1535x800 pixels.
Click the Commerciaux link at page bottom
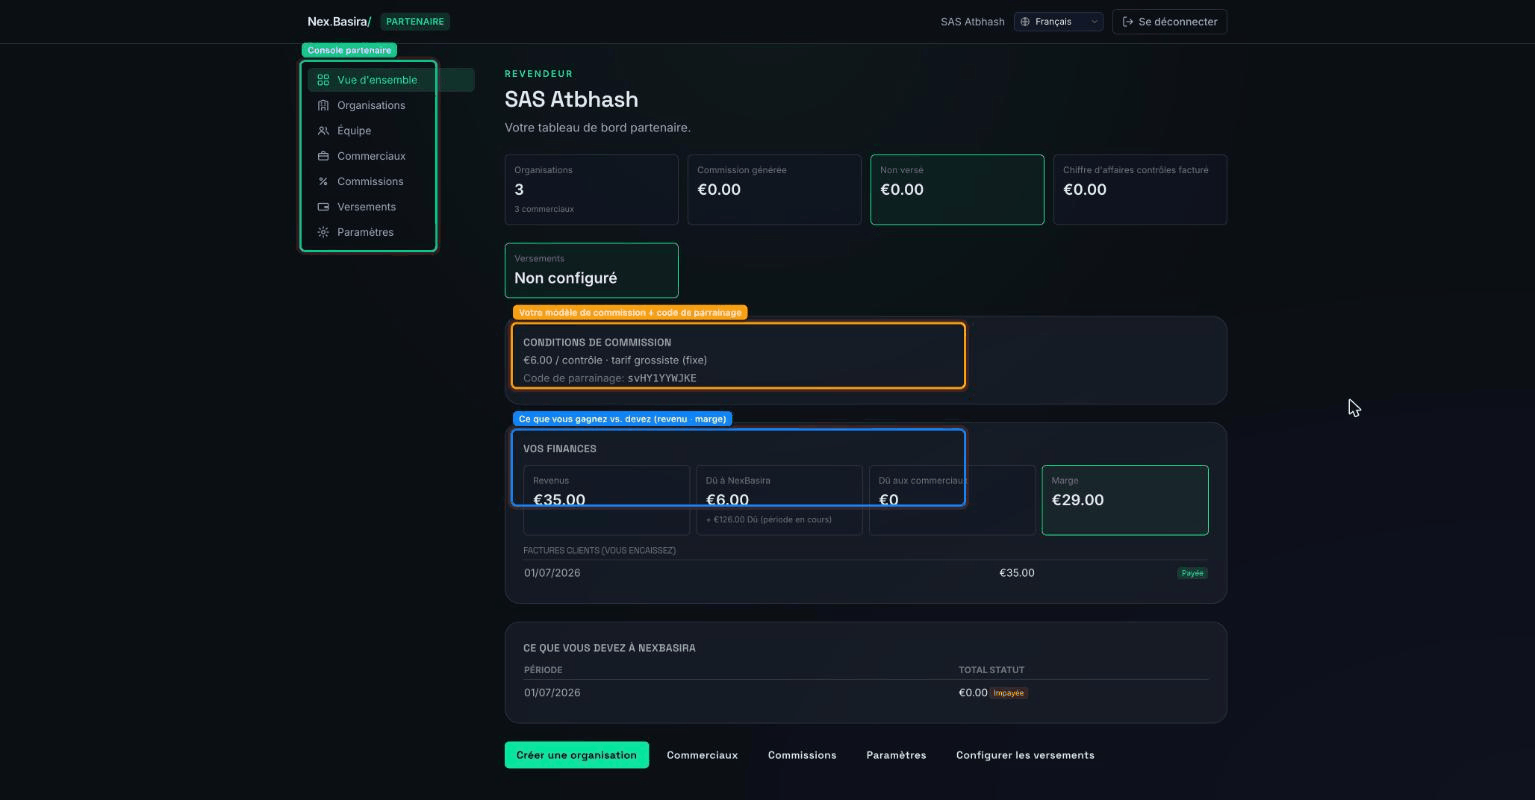coord(702,755)
